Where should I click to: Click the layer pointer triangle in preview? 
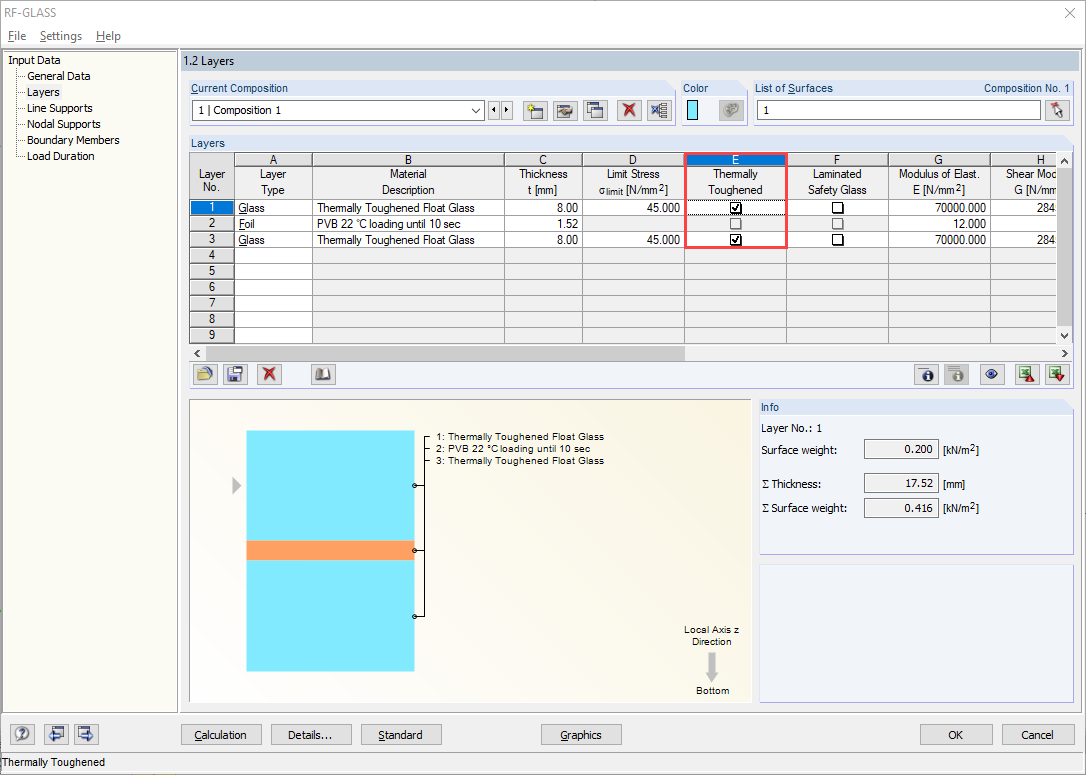tap(237, 486)
